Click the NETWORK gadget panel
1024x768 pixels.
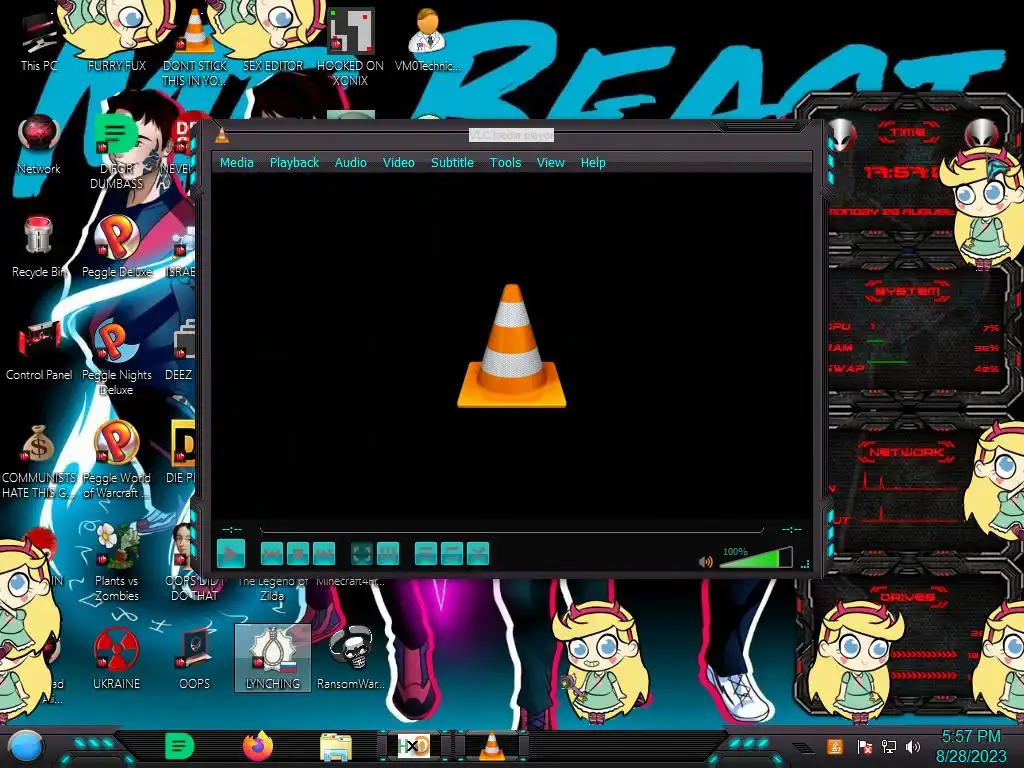[908, 490]
